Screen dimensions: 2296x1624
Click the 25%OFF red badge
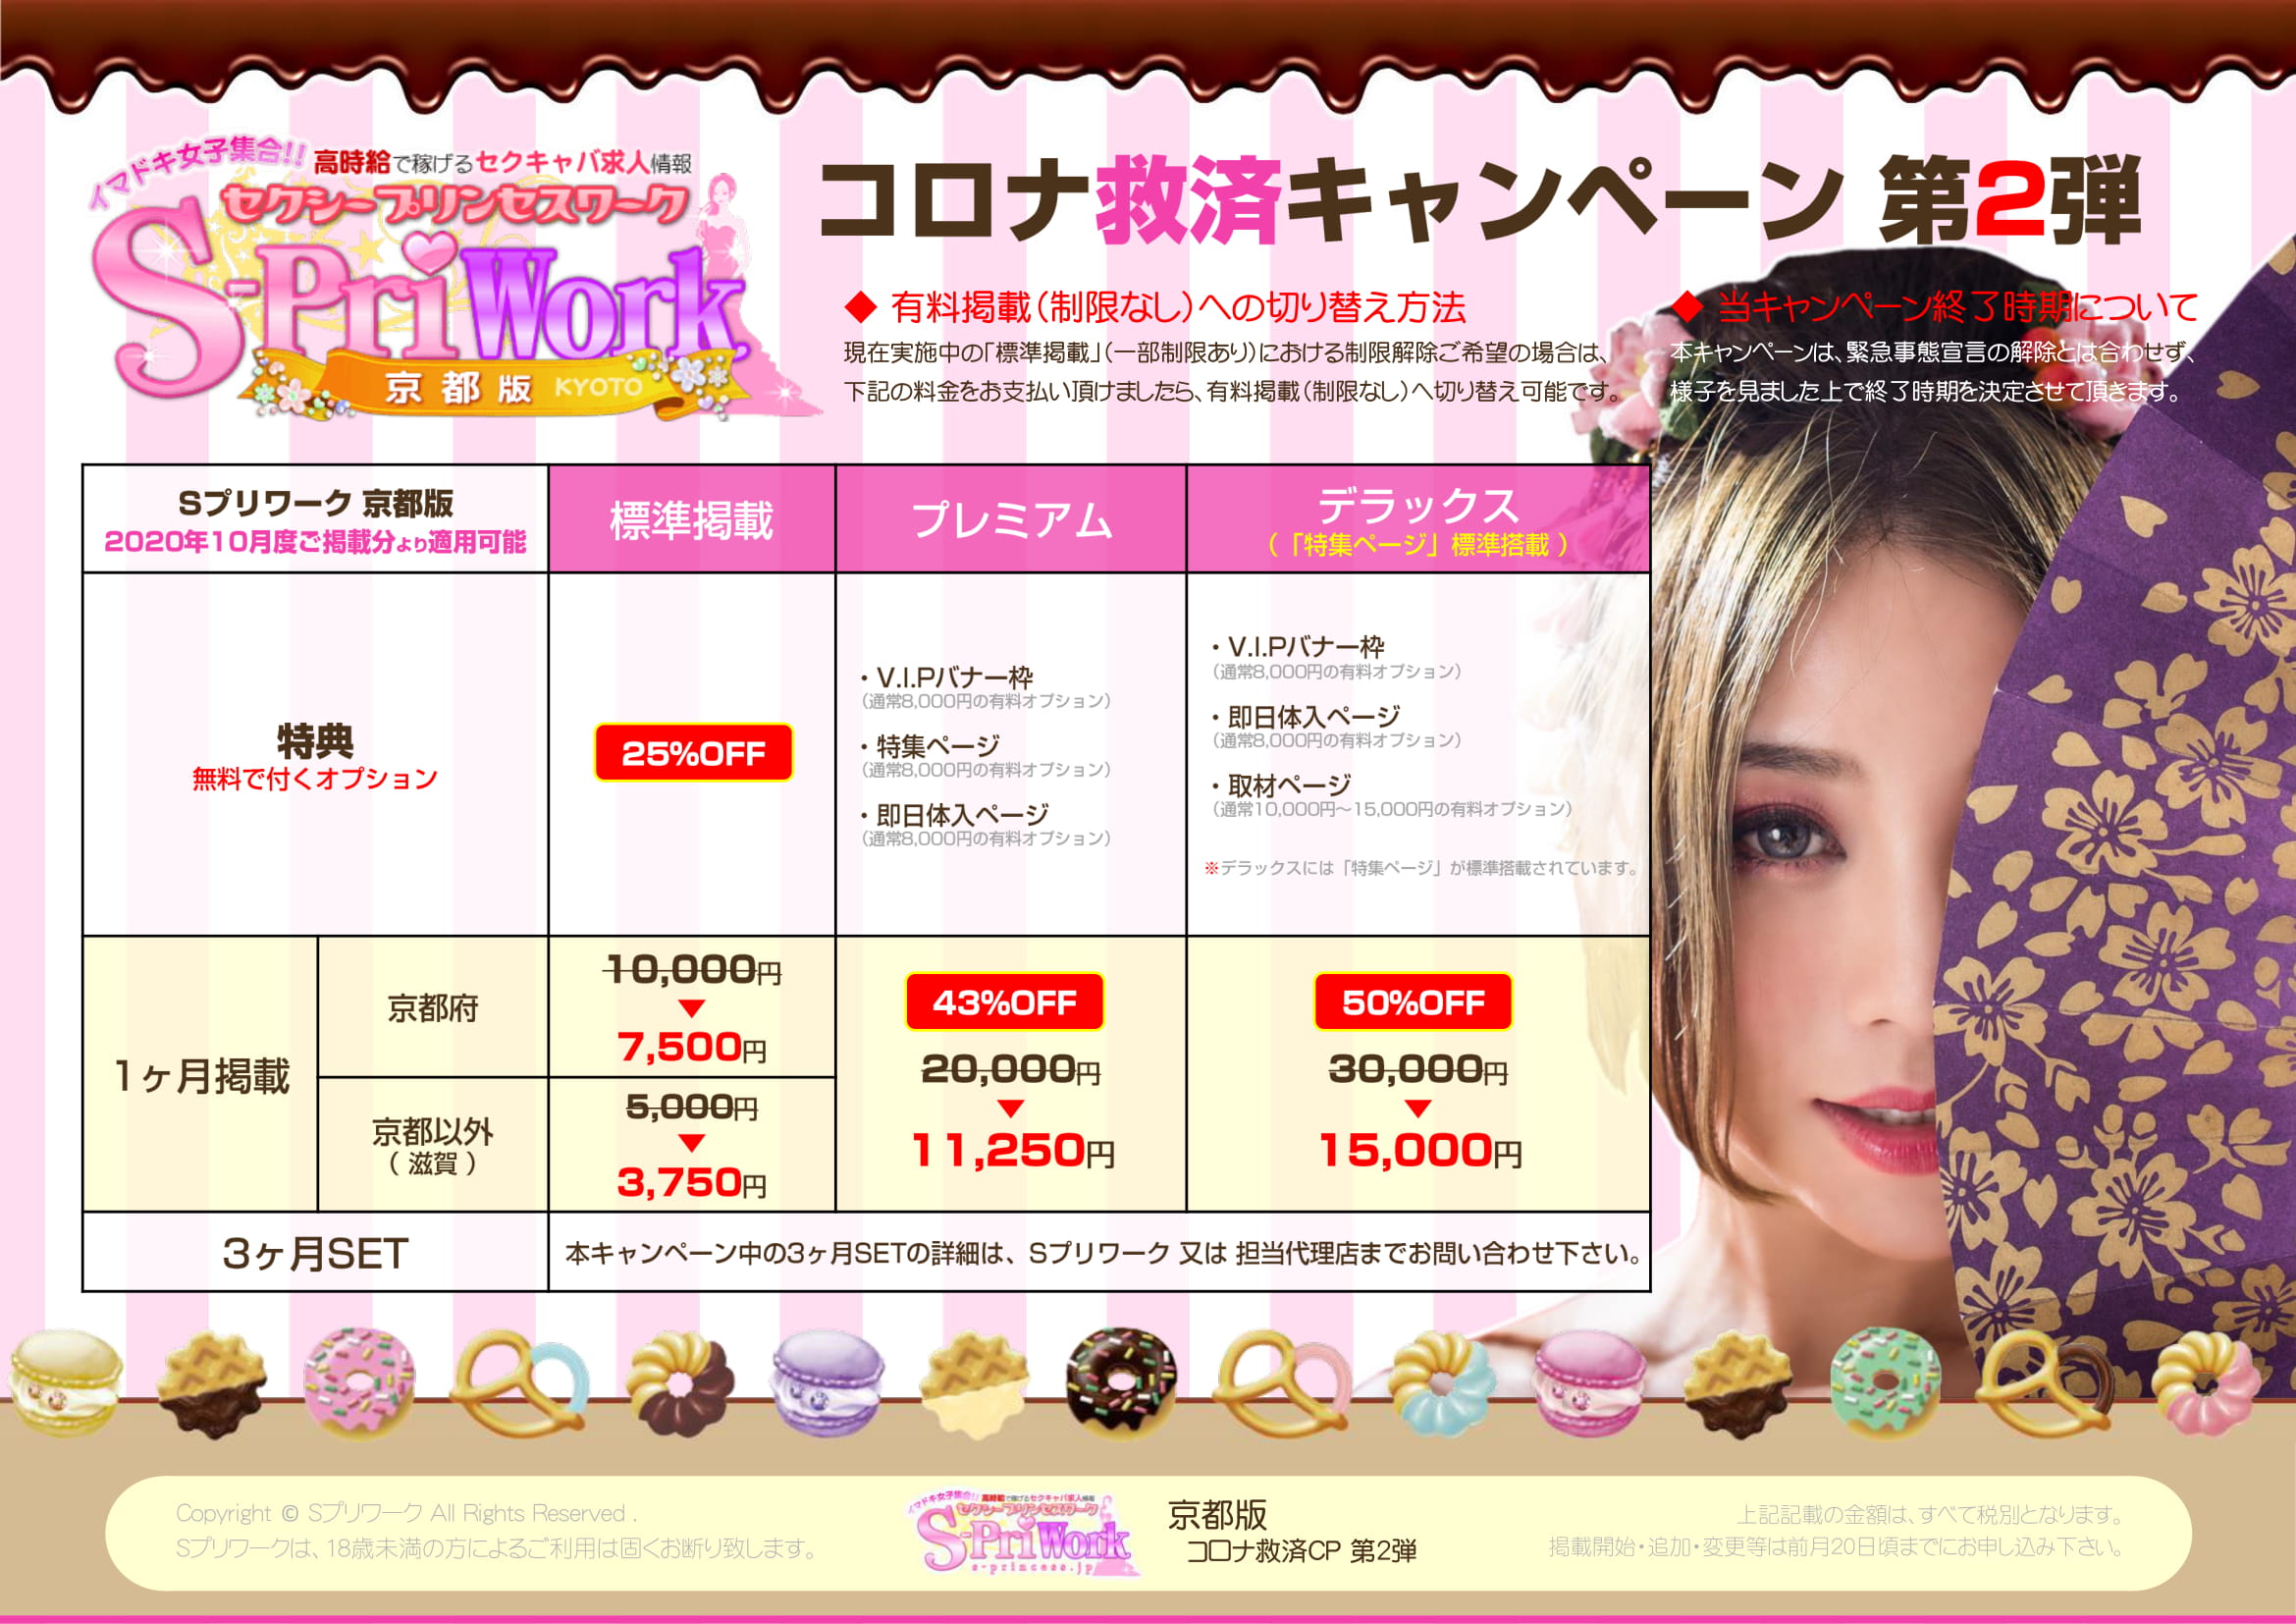(x=693, y=753)
